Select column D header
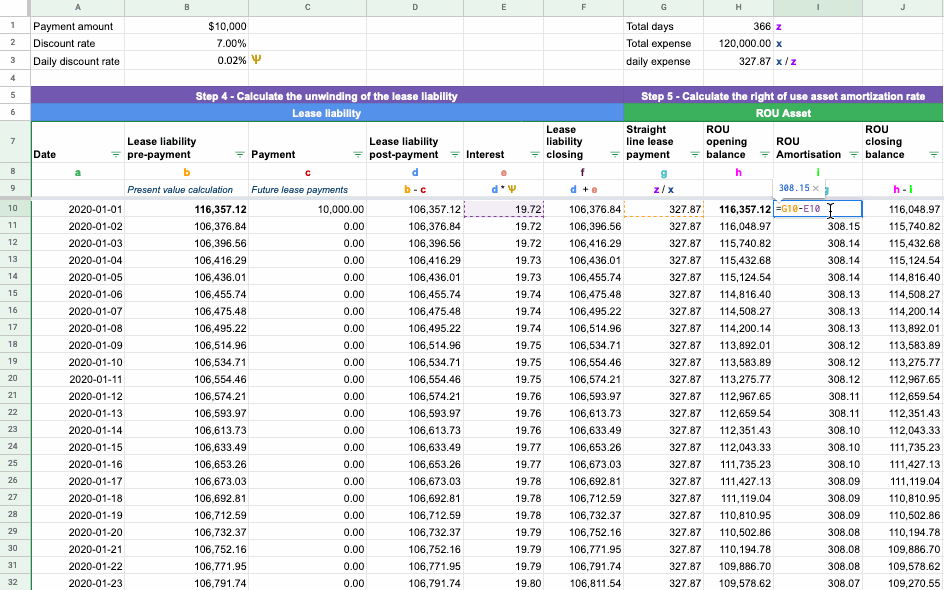The image size is (944, 590). pos(415,8)
